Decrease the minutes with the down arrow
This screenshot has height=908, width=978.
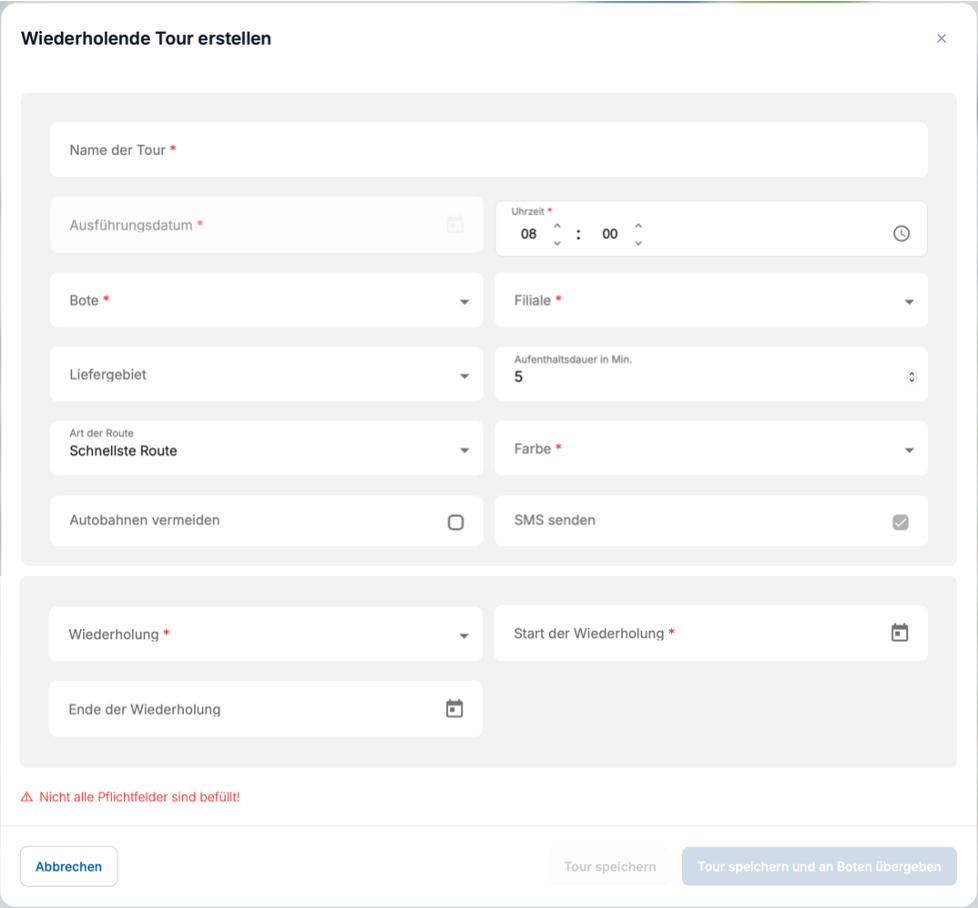(x=638, y=243)
